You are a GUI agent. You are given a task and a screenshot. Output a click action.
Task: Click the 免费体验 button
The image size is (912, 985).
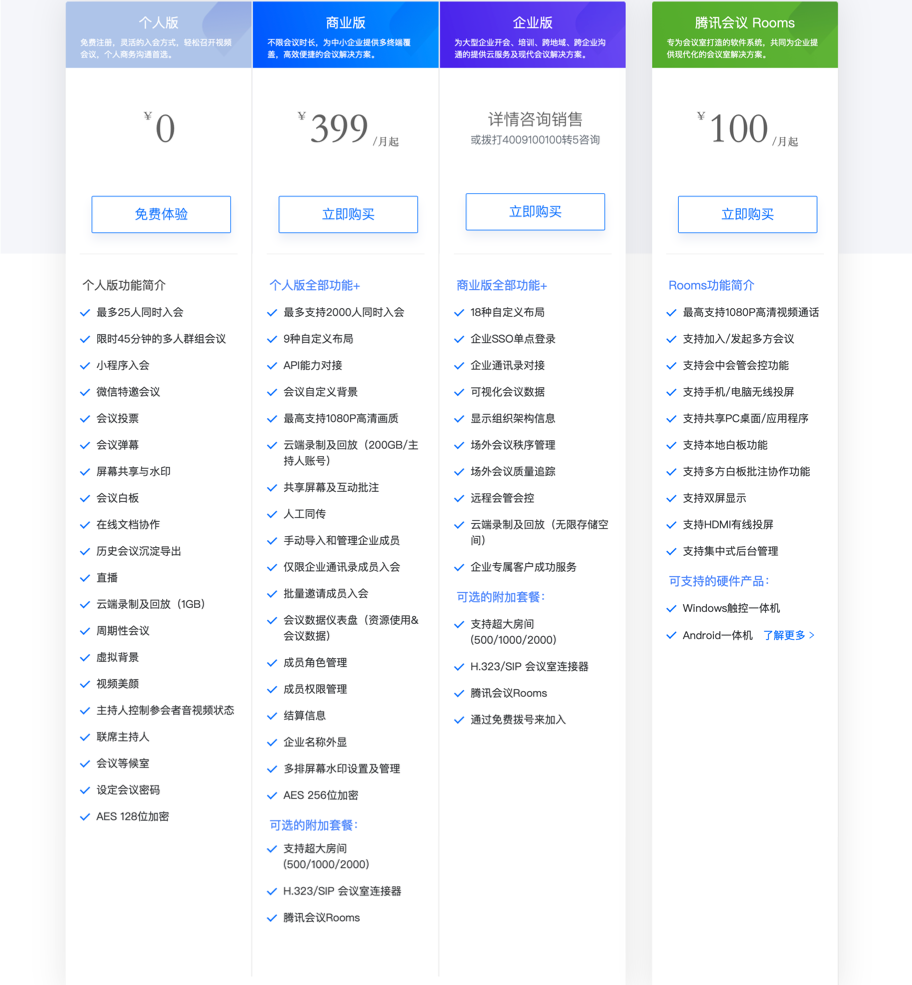click(x=160, y=214)
